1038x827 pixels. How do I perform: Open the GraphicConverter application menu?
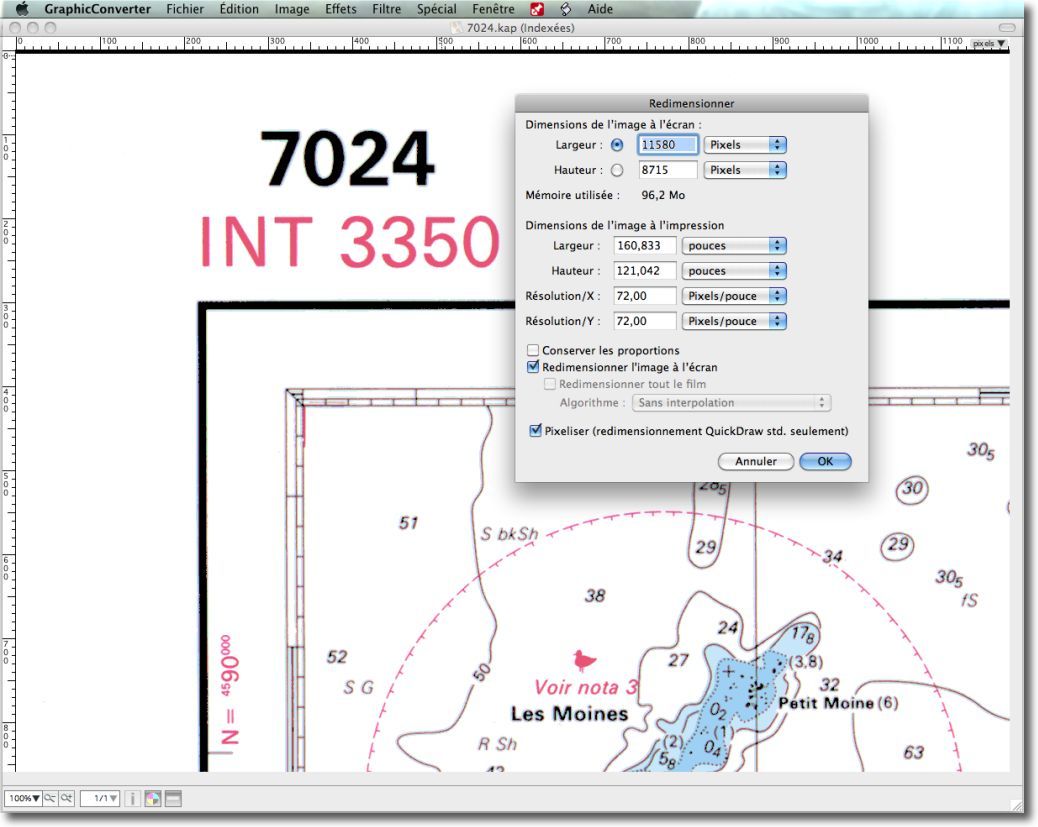pyautogui.click(x=97, y=9)
